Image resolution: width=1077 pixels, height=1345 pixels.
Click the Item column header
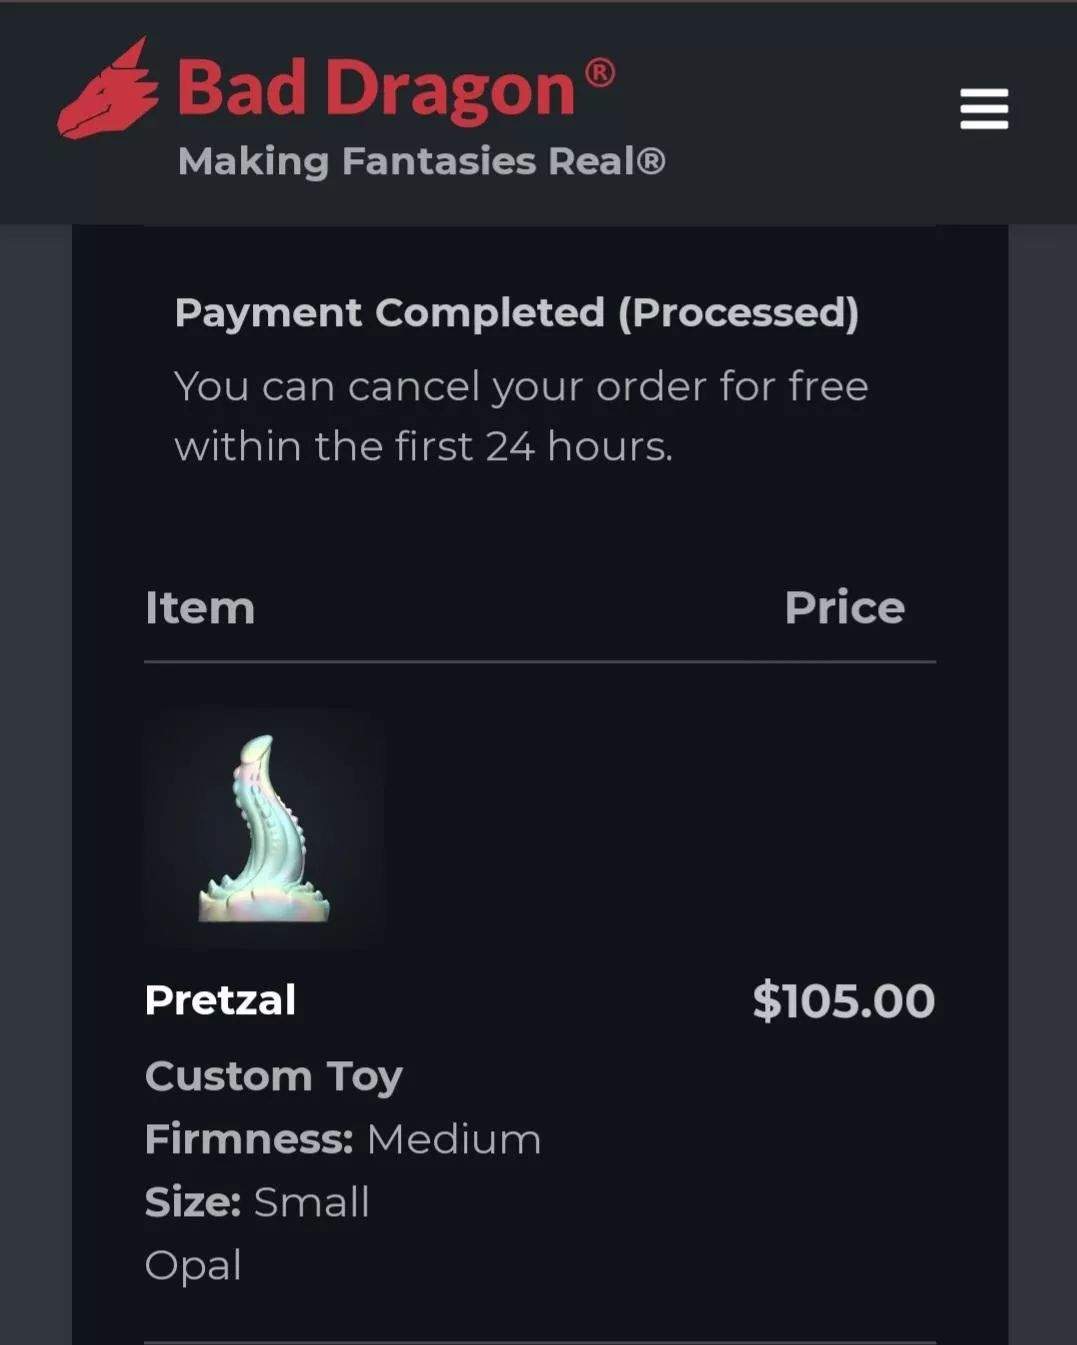click(200, 608)
